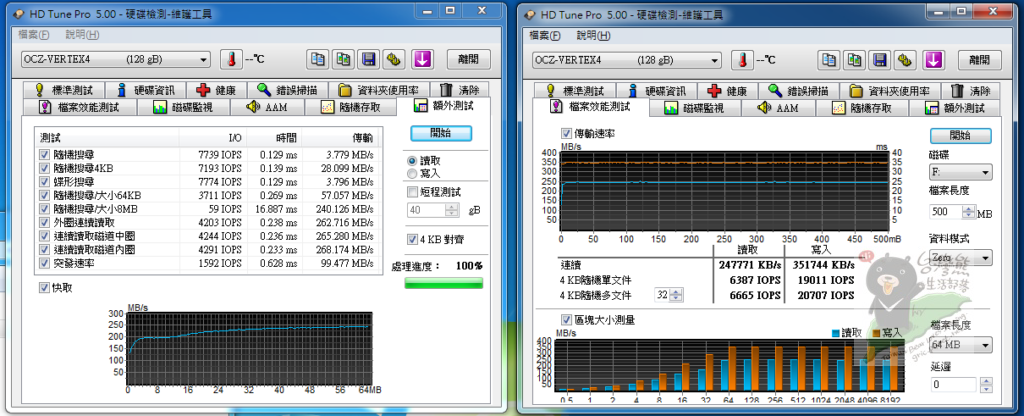Click 時間 column header in test list
The width and height of the screenshot is (1024, 416).
click(x=274, y=138)
